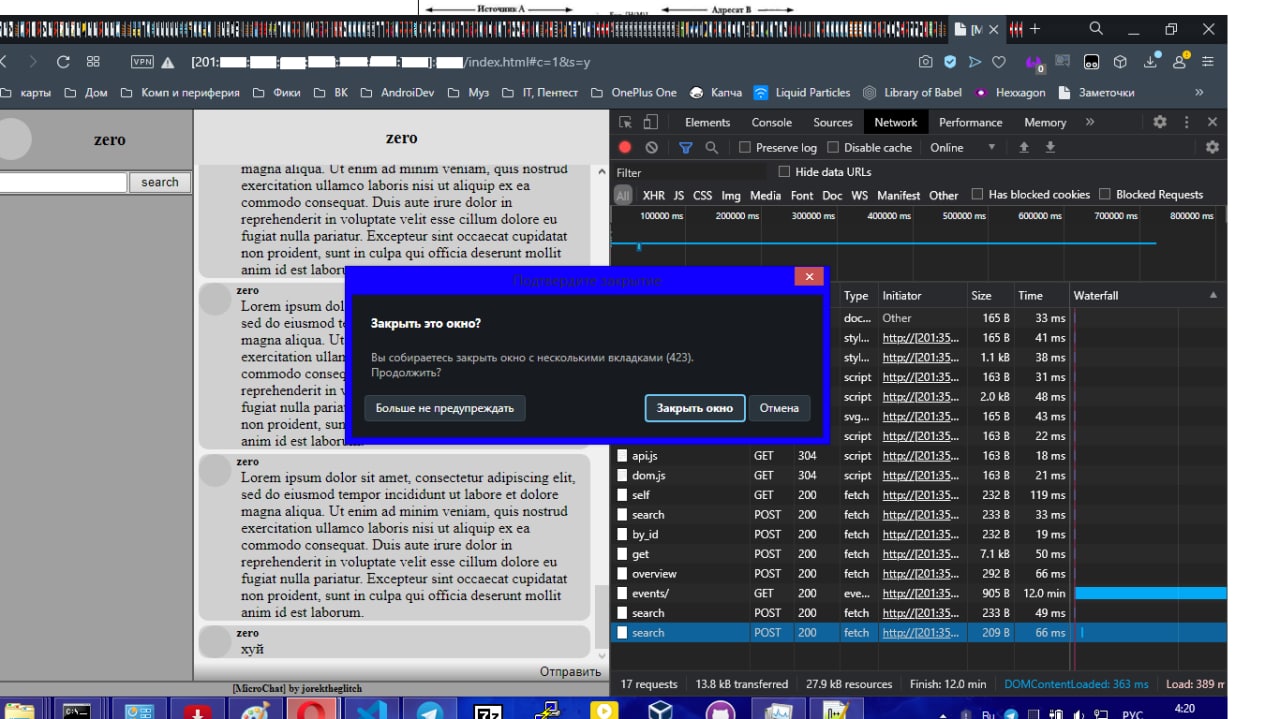The height and width of the screenshot is (719, 1280).
Task: Open Network panel settings gear
Action: [x=1212, y=147]
